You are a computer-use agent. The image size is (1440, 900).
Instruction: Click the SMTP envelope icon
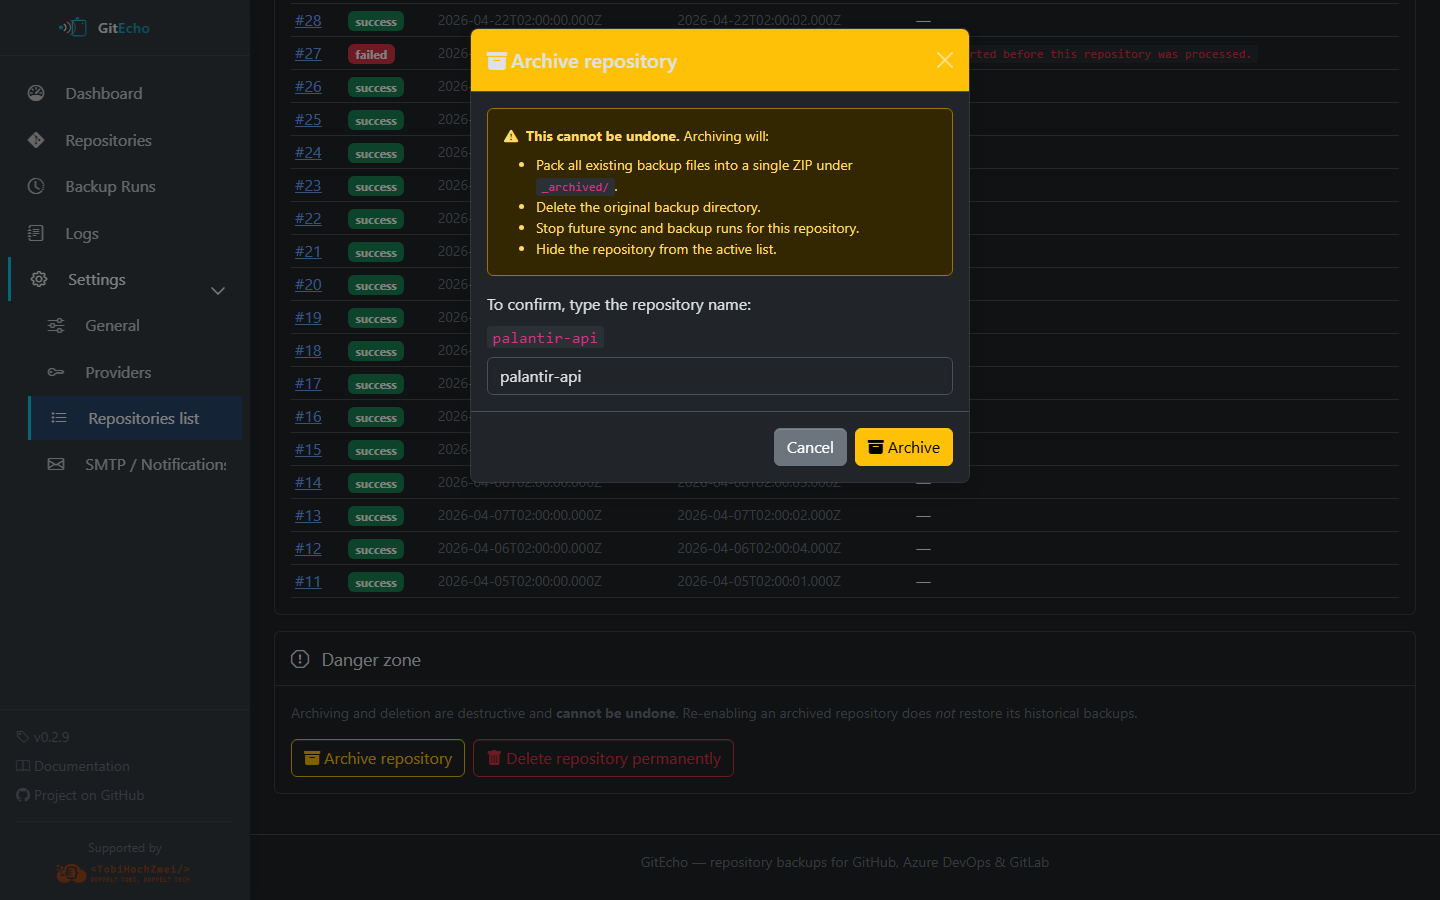point(56,464)
